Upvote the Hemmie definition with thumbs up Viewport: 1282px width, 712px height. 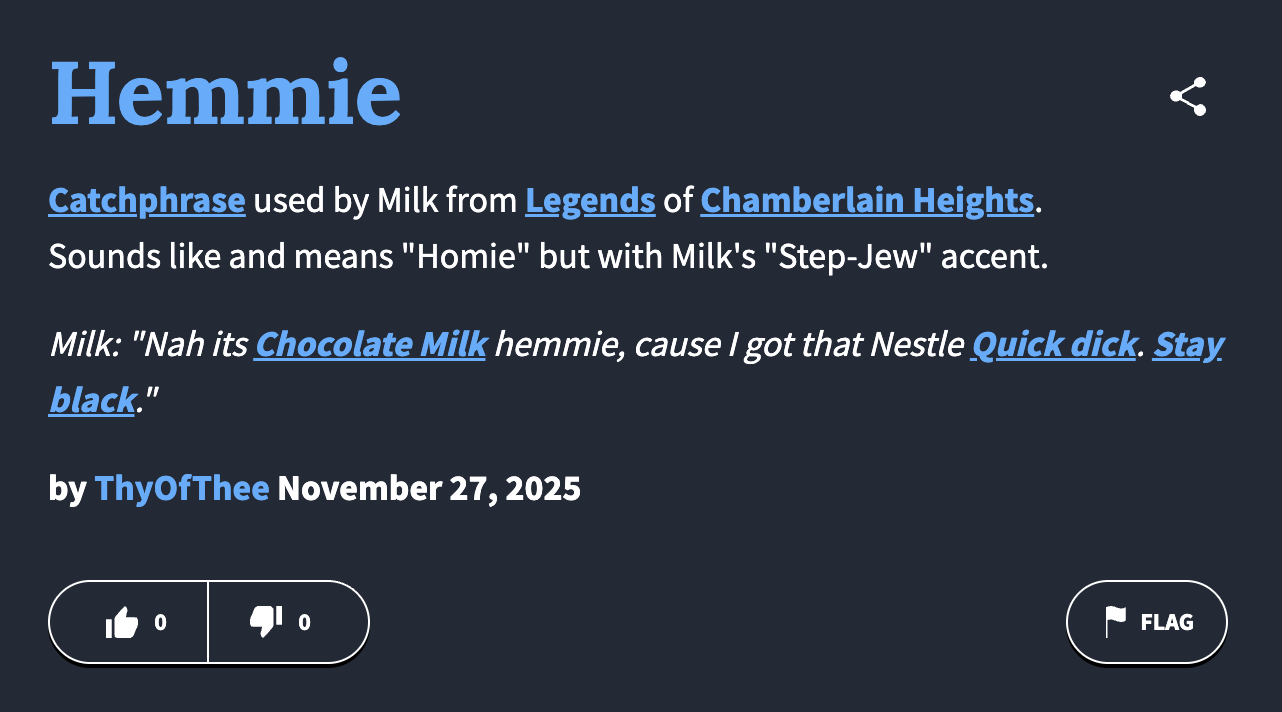(122, 623)
